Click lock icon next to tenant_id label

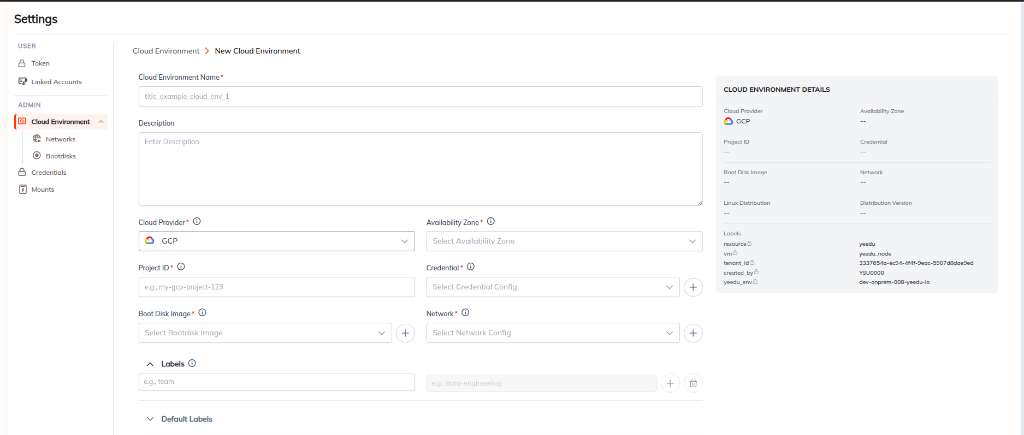(x=752, y=263)
